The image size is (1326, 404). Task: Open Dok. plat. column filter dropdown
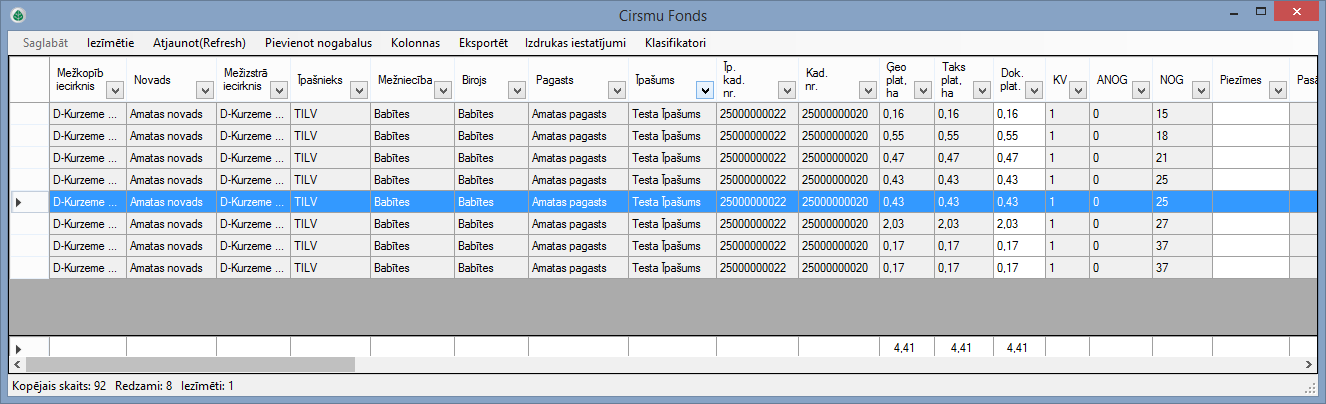point(1034,90)
